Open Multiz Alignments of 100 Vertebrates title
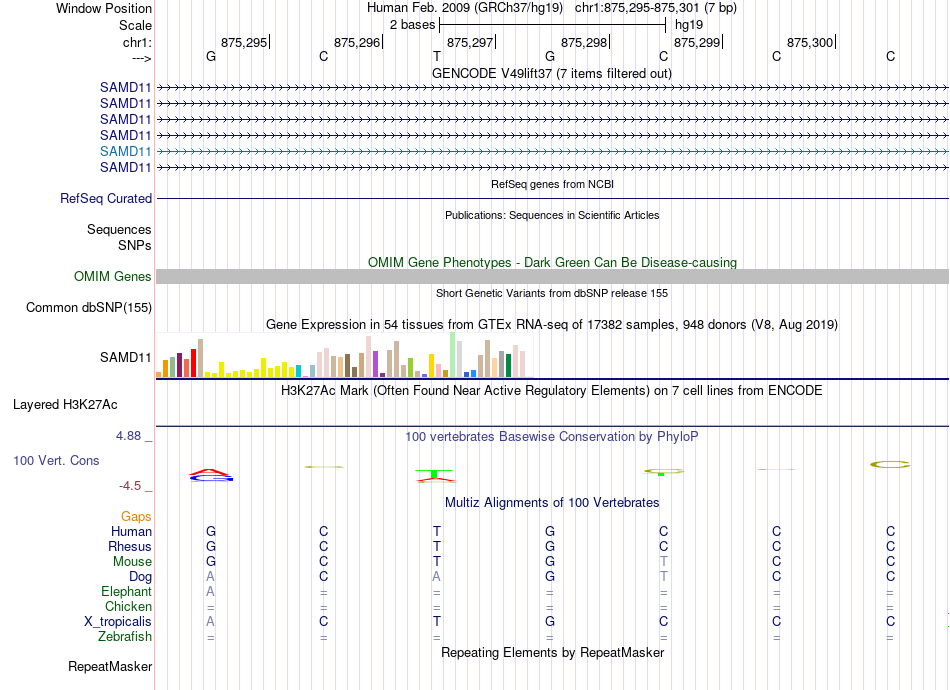 [552, 502]
